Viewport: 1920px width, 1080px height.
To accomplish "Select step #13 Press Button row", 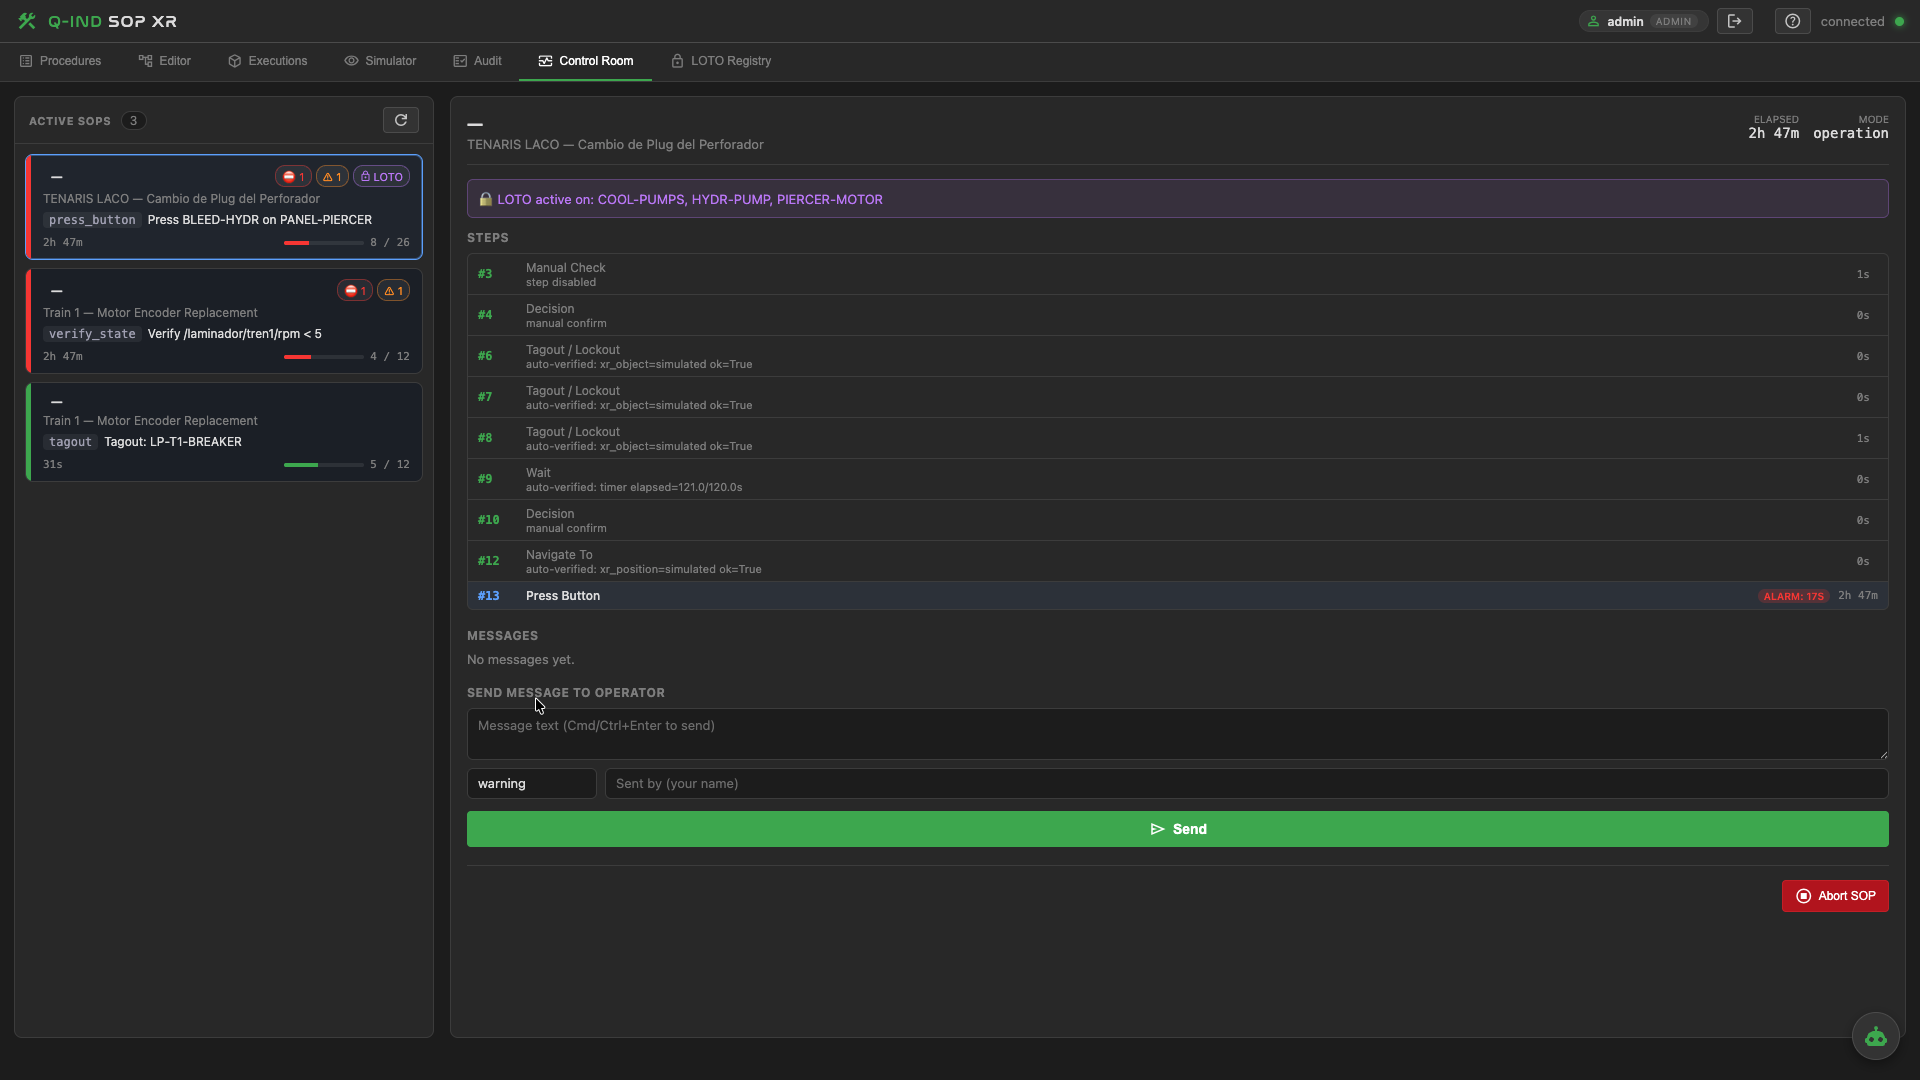I will click(1177, 596).
